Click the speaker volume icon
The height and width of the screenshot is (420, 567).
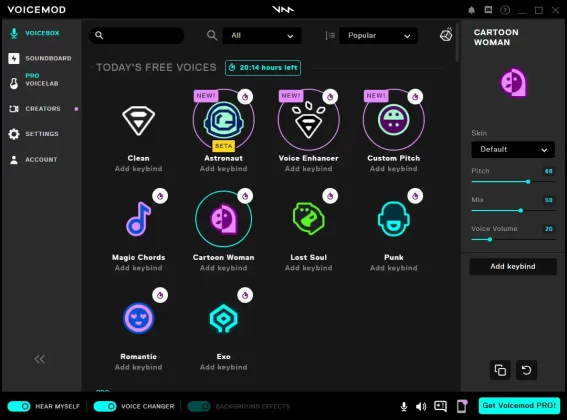coord(421,407)
